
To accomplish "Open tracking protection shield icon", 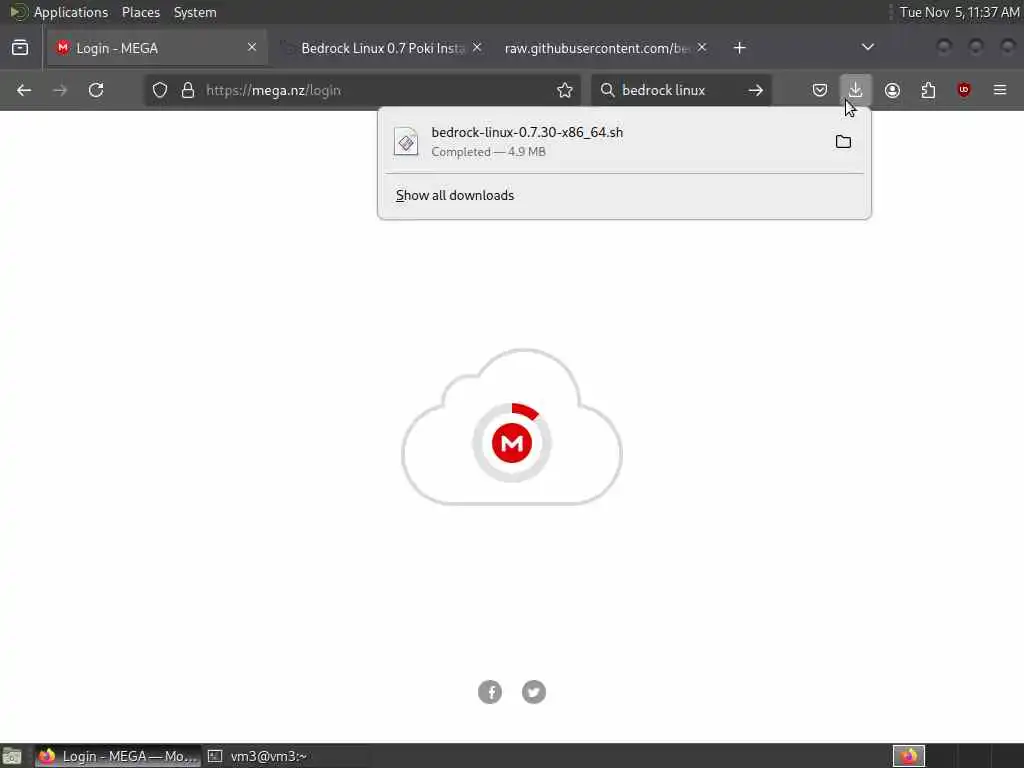I will 160,90.
